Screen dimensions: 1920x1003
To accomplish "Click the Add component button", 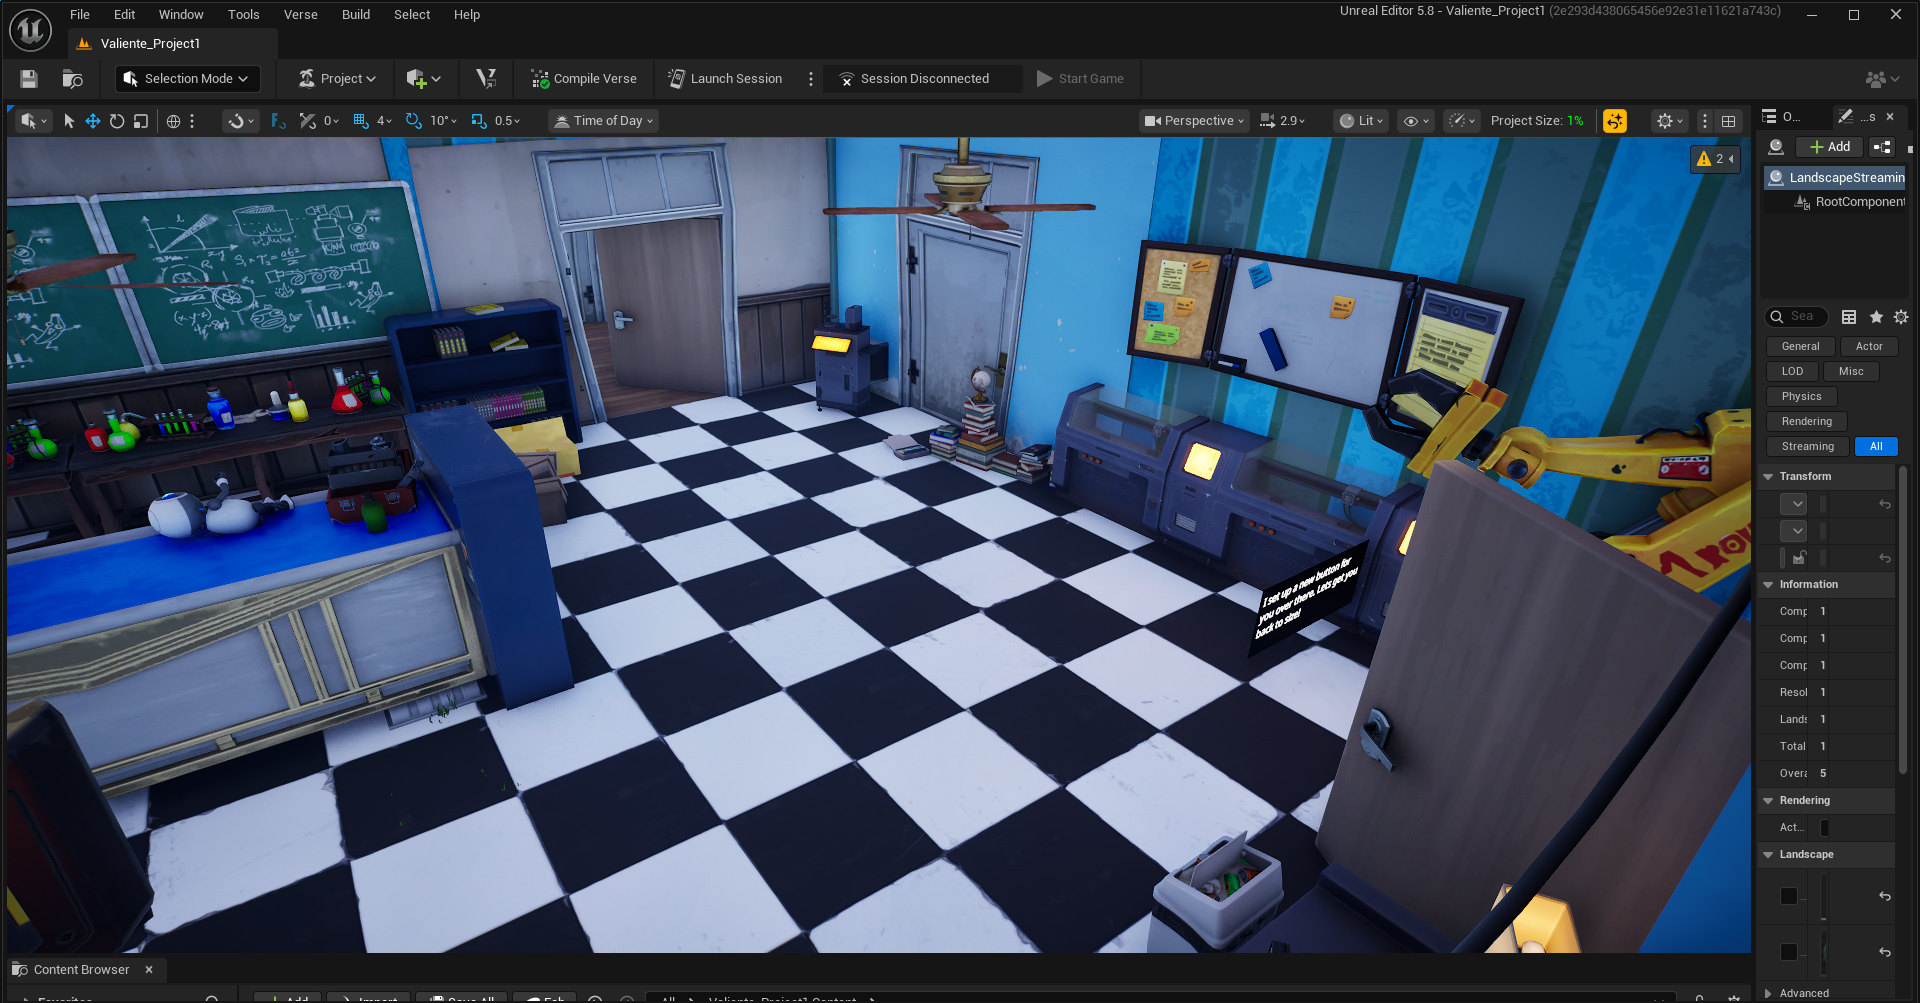I will pyautogui.click(x=1829, y=147).
